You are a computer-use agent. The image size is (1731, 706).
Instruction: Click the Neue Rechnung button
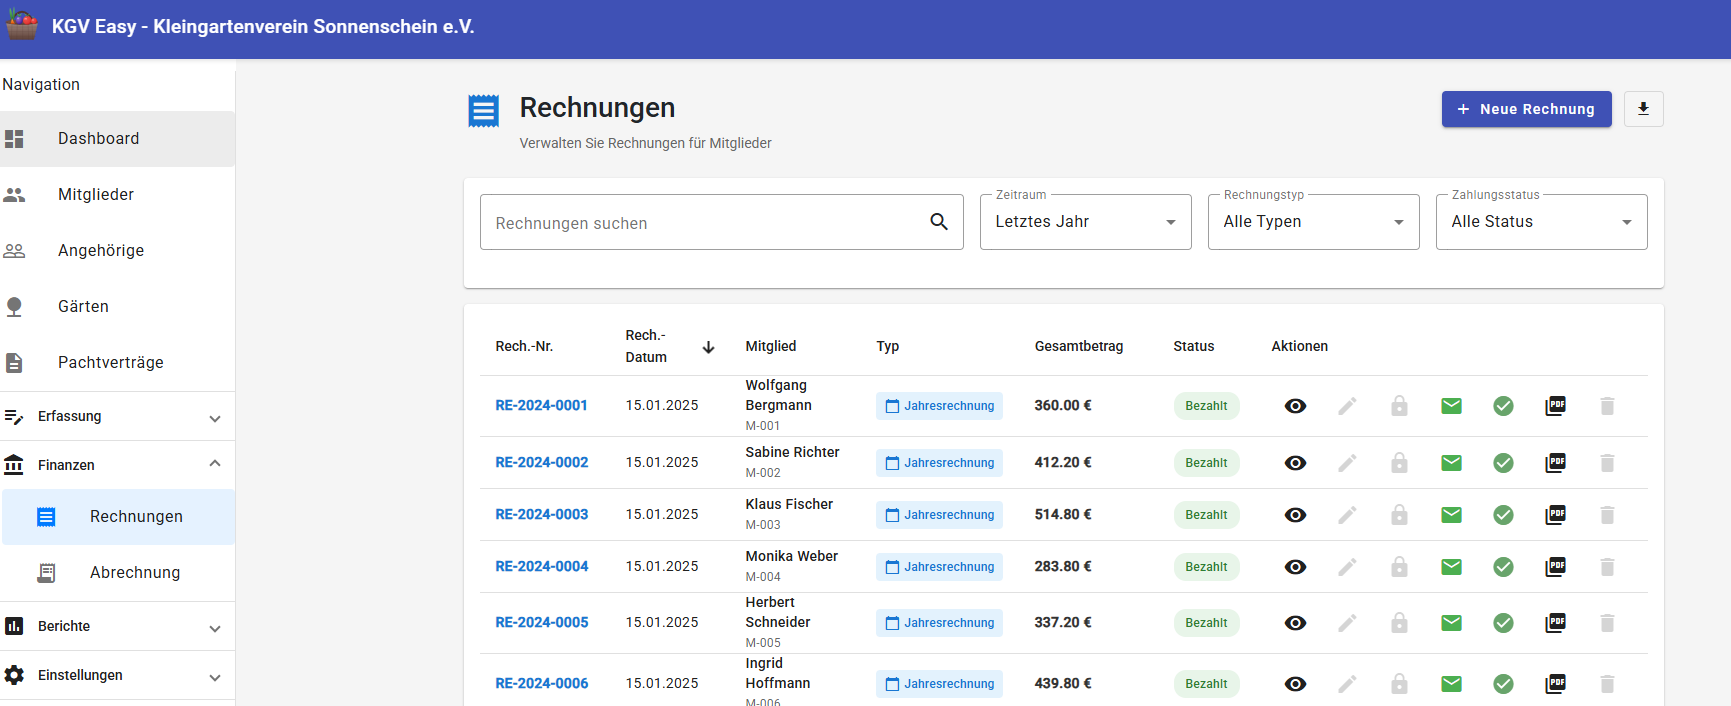pyautogui.click(x=1526, y=109)
